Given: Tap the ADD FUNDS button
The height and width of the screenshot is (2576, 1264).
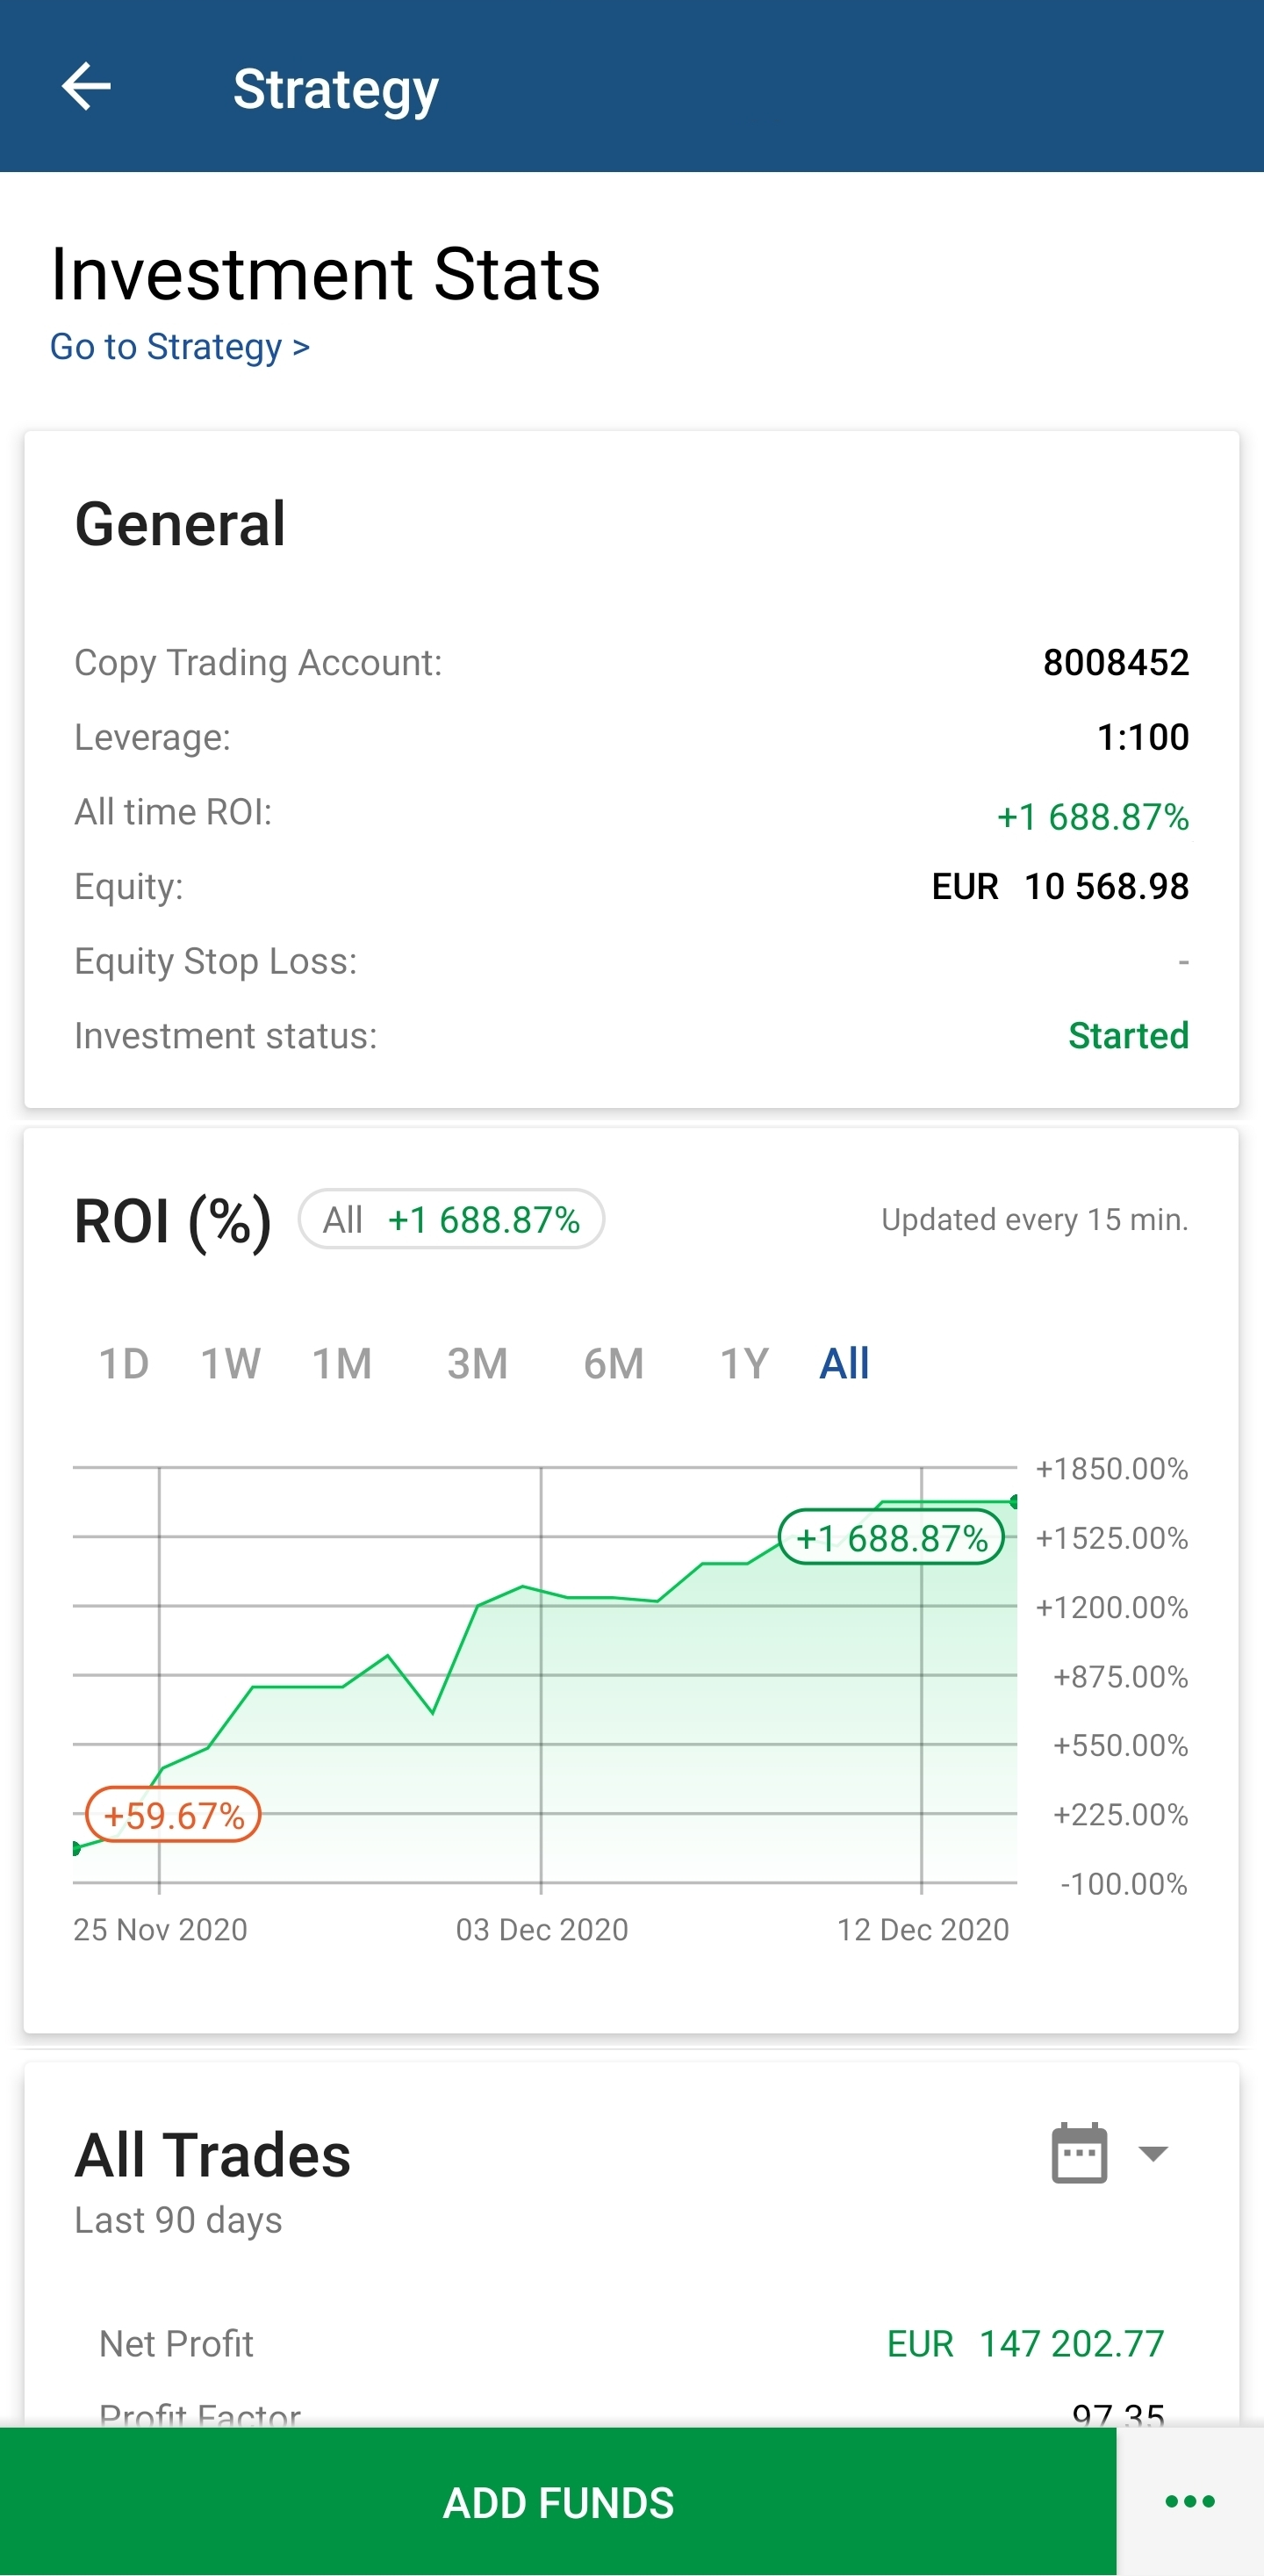Looking at the screenshot, I should point(558,2501).
